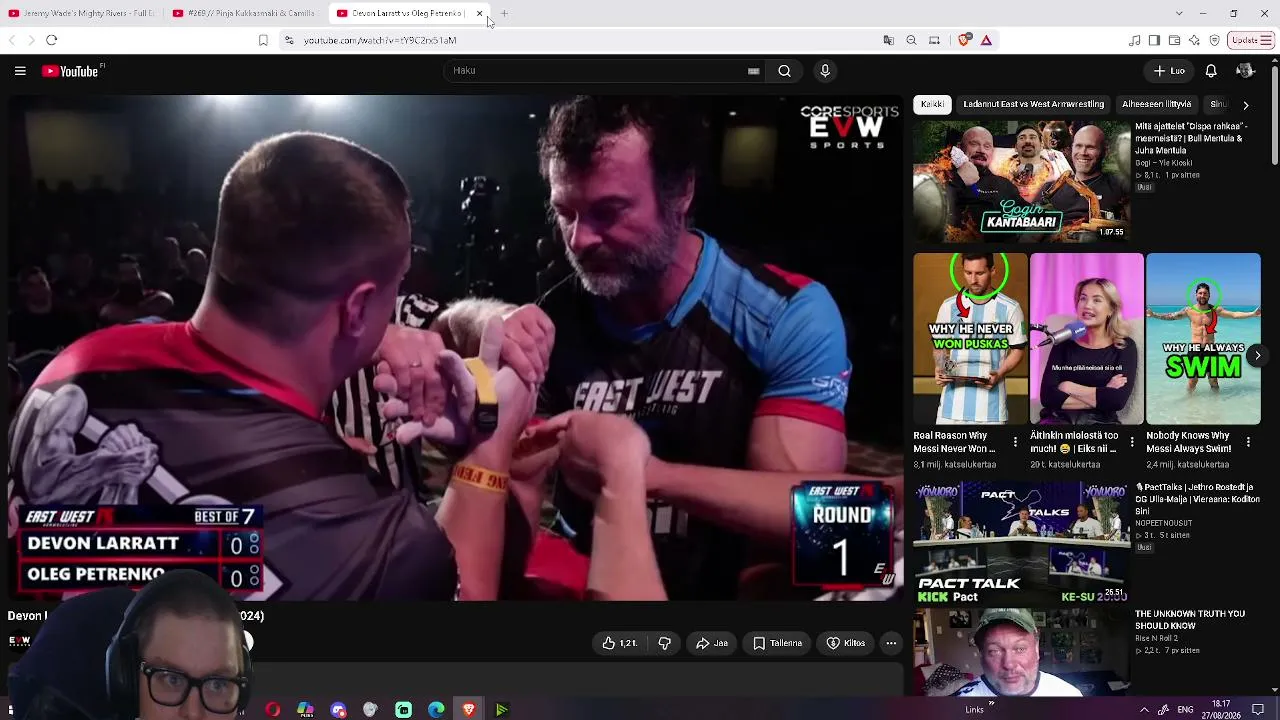This screenshot has width=1280, height=720.
Task: Go to YouTube home via logo
Action: point(70,71)
